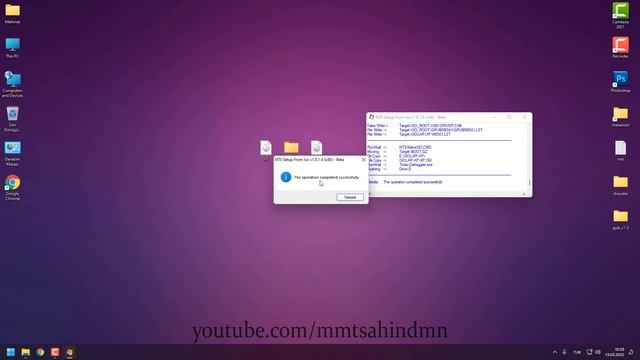The image size is (640, 360).
Task: Close the operation completed message dialog
Action: [363, 160]
